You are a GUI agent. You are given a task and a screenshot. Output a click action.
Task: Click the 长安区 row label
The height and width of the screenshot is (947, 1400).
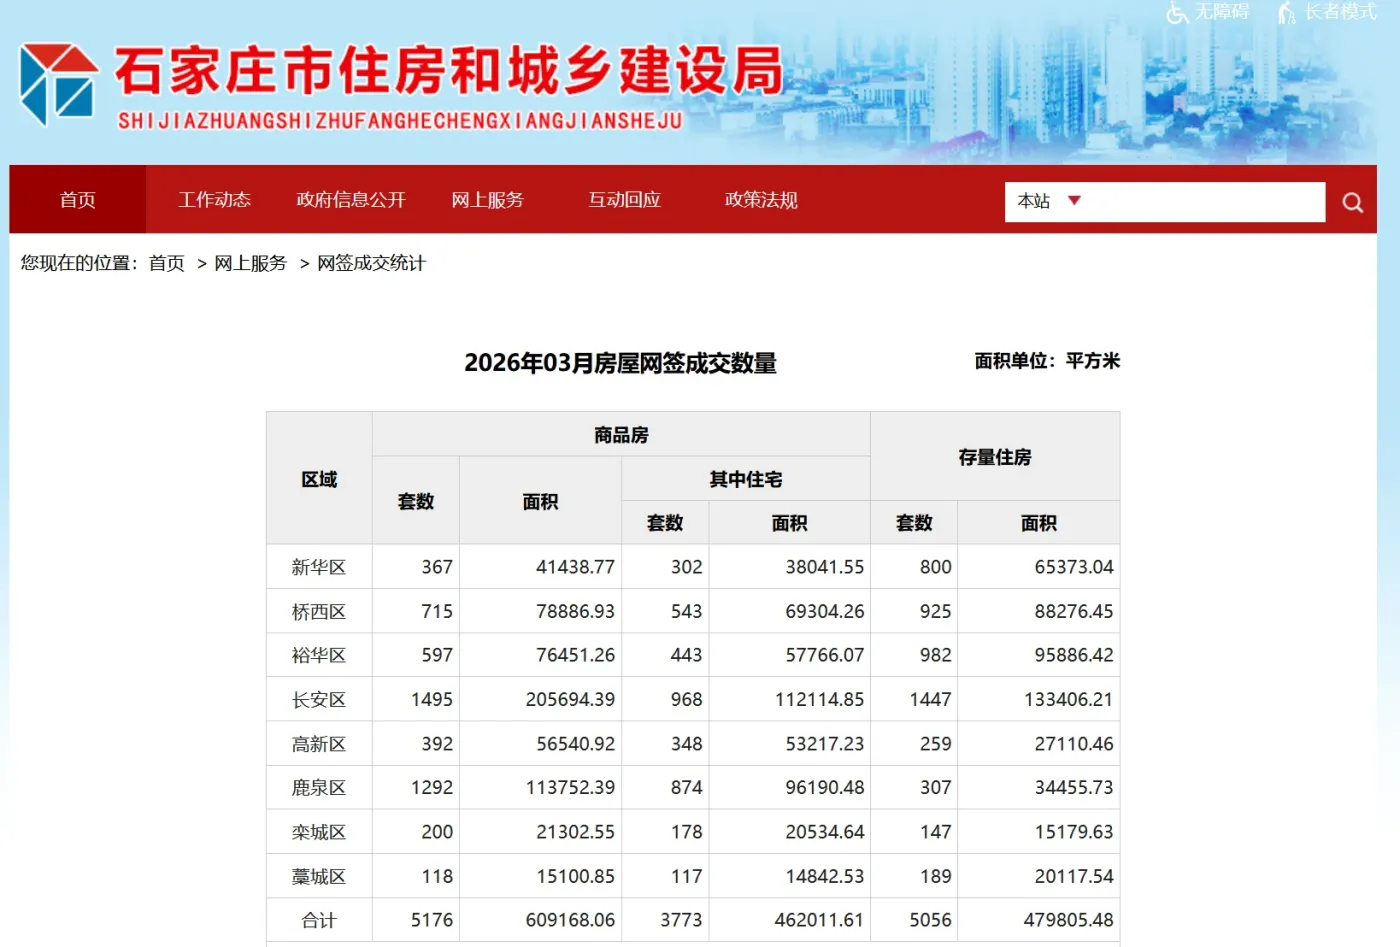(x=319, y=700)
